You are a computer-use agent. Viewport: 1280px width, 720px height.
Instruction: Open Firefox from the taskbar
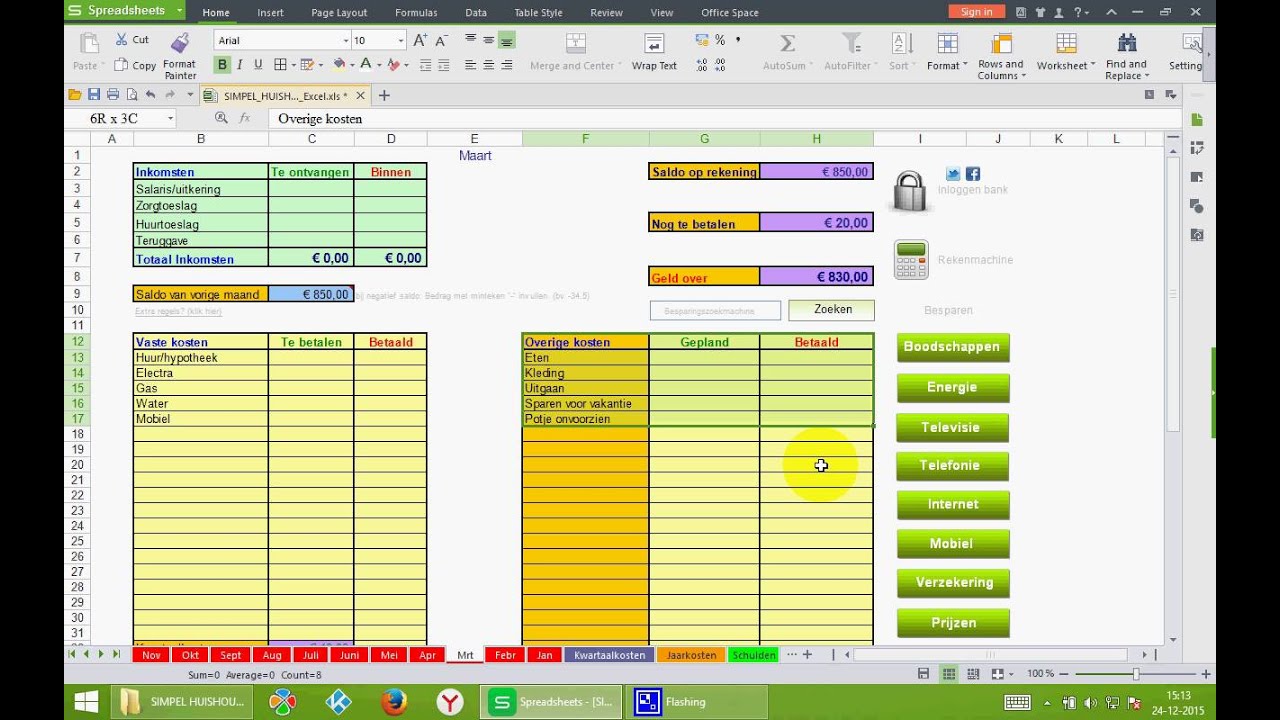click(394, 702)
